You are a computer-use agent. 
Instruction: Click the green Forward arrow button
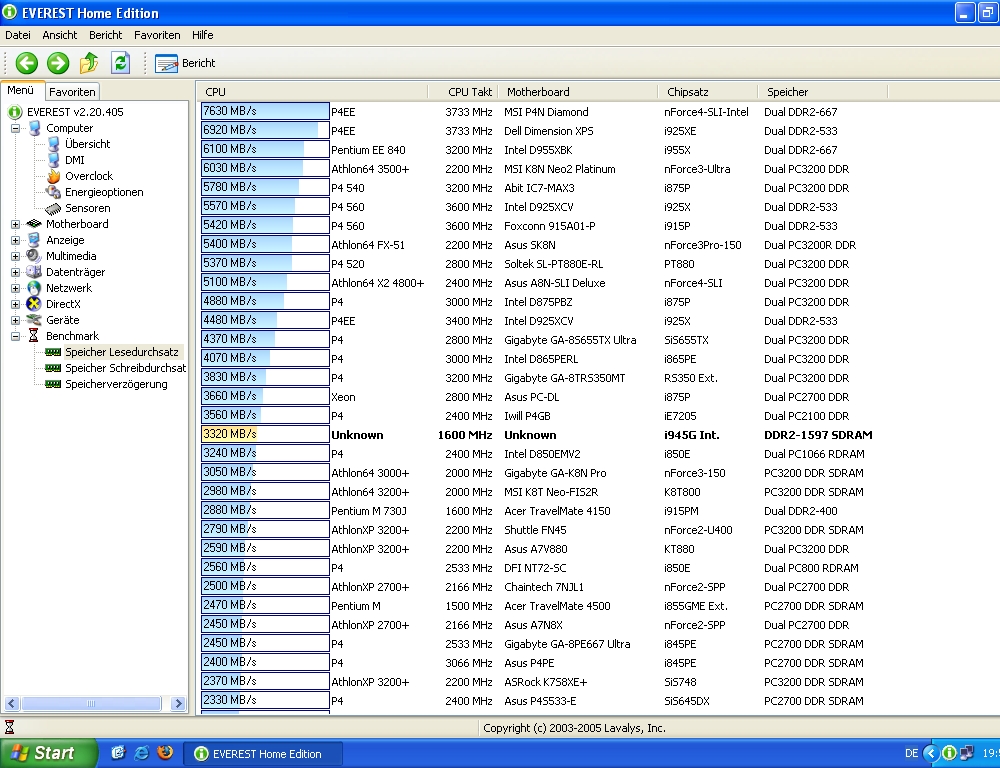click(x=58, y=63)
